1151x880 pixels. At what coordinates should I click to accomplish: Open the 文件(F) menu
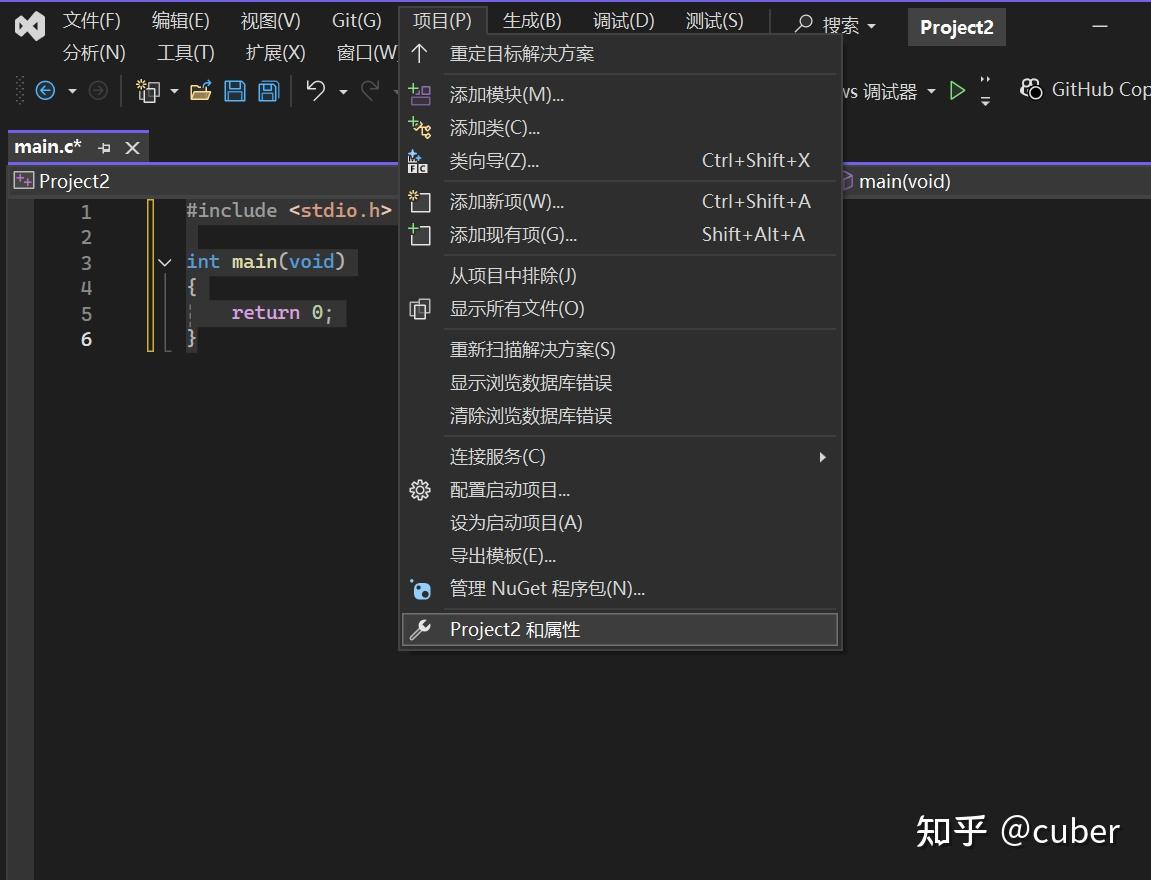pos(92,21)
